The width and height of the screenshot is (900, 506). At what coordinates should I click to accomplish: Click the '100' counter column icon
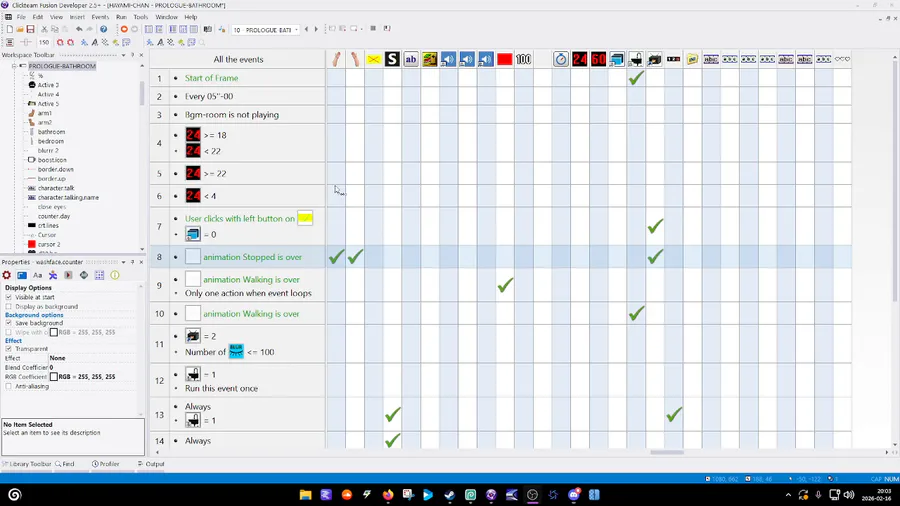(x=523, y=59)
